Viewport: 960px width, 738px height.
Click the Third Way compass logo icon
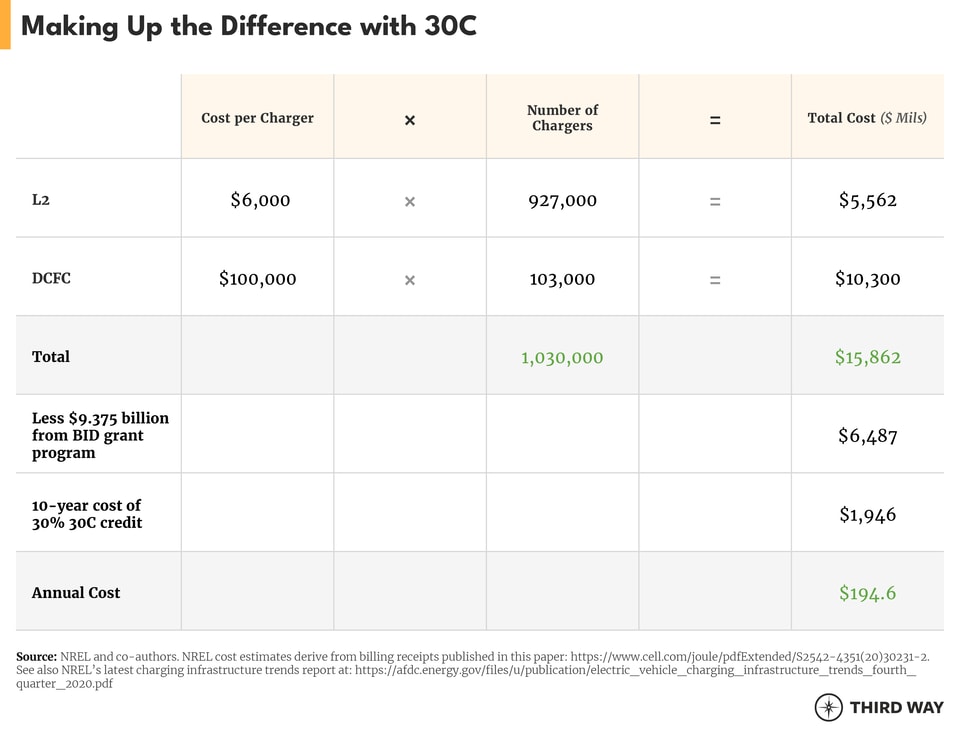coord(828,708)
